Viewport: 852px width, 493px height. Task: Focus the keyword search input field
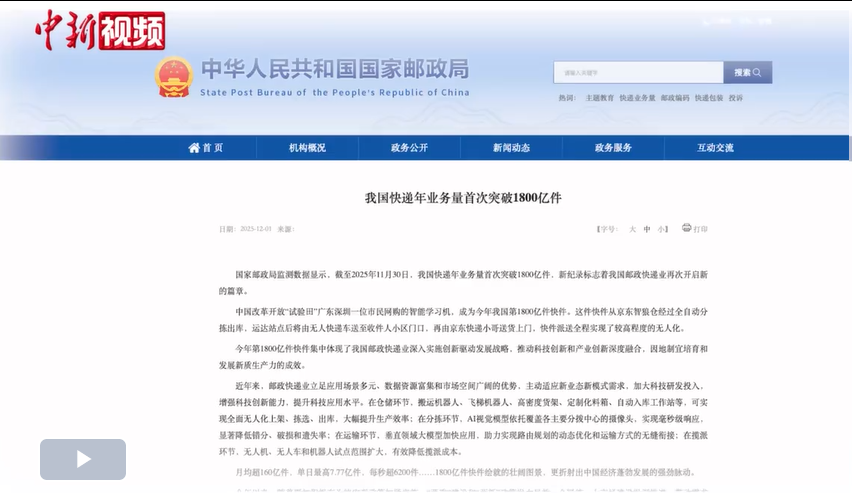click(638, 72)
